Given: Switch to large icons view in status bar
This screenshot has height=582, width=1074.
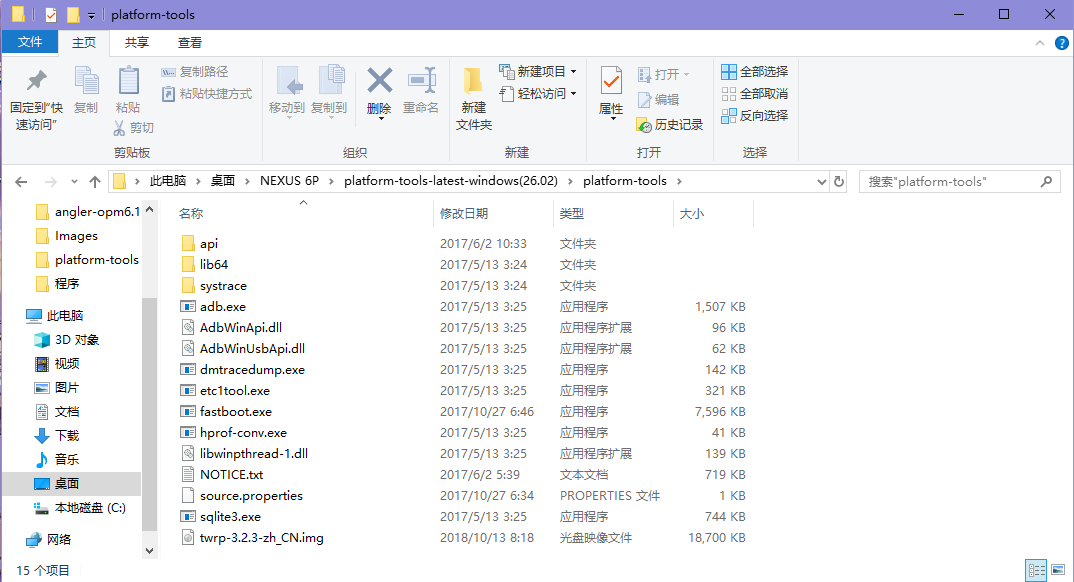Looking at the screenshot, I should coord(1058,570).
